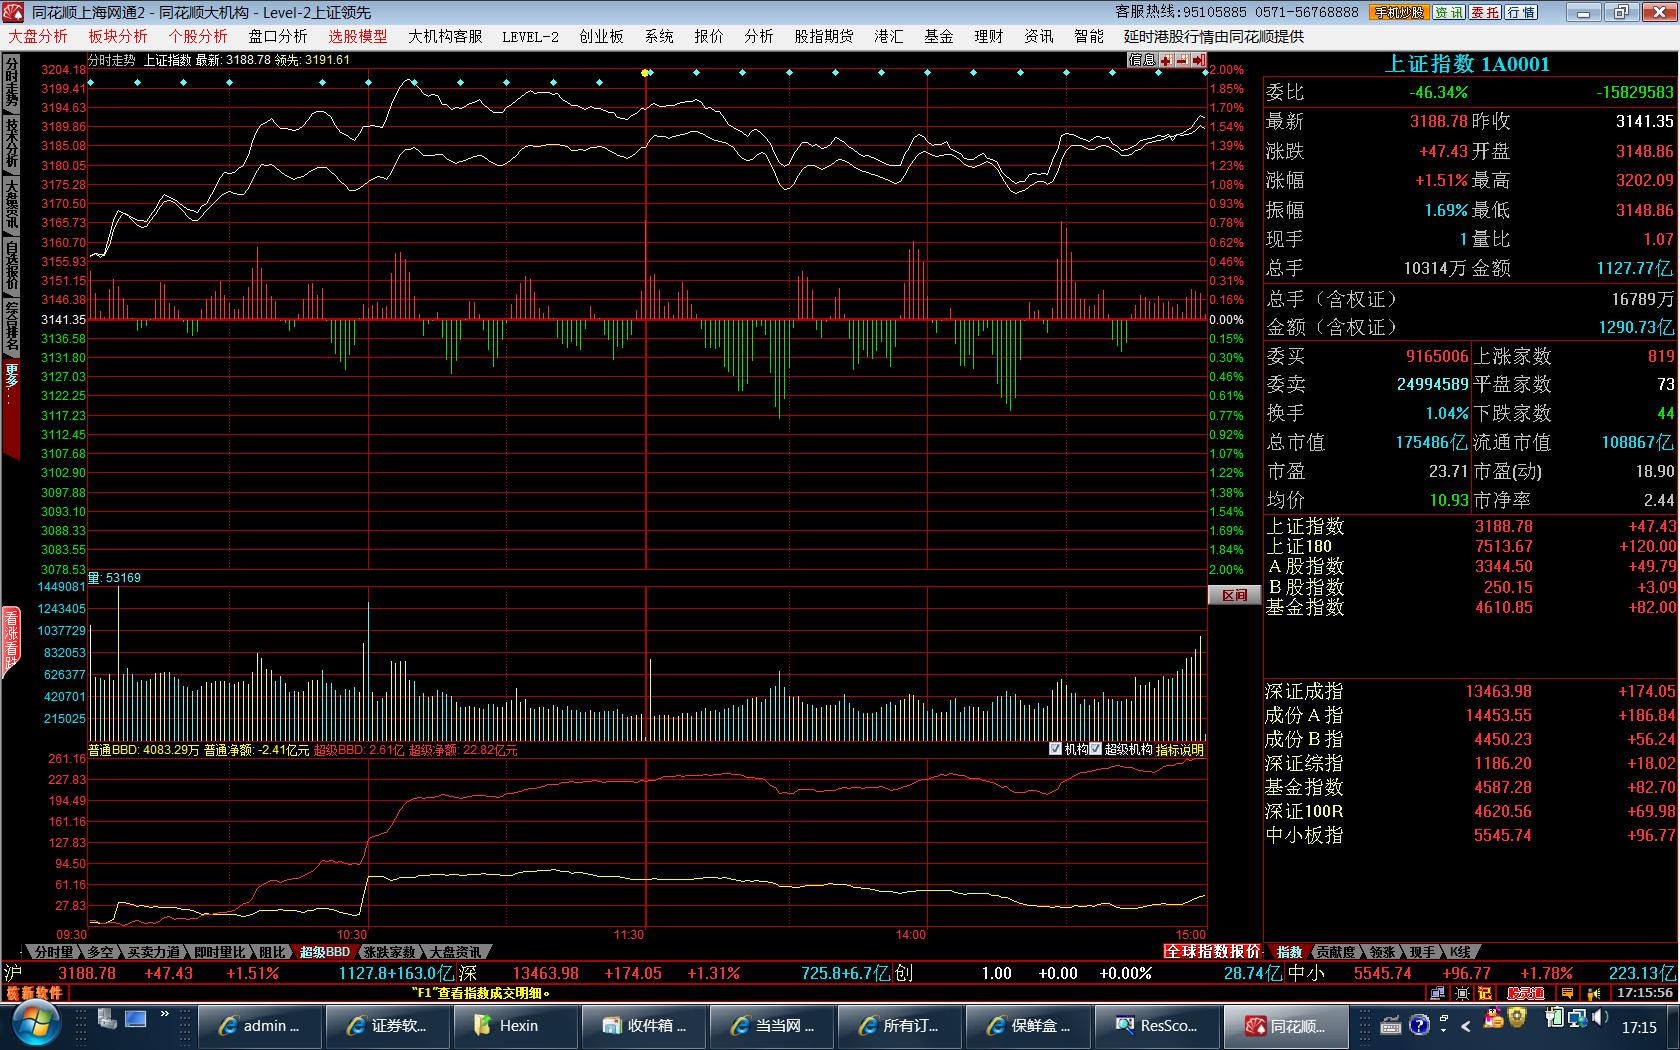This screenshot has width=1680, height=1050.
Task: Open the 大盘分析 menu
Action: click(x=38, y=36)
